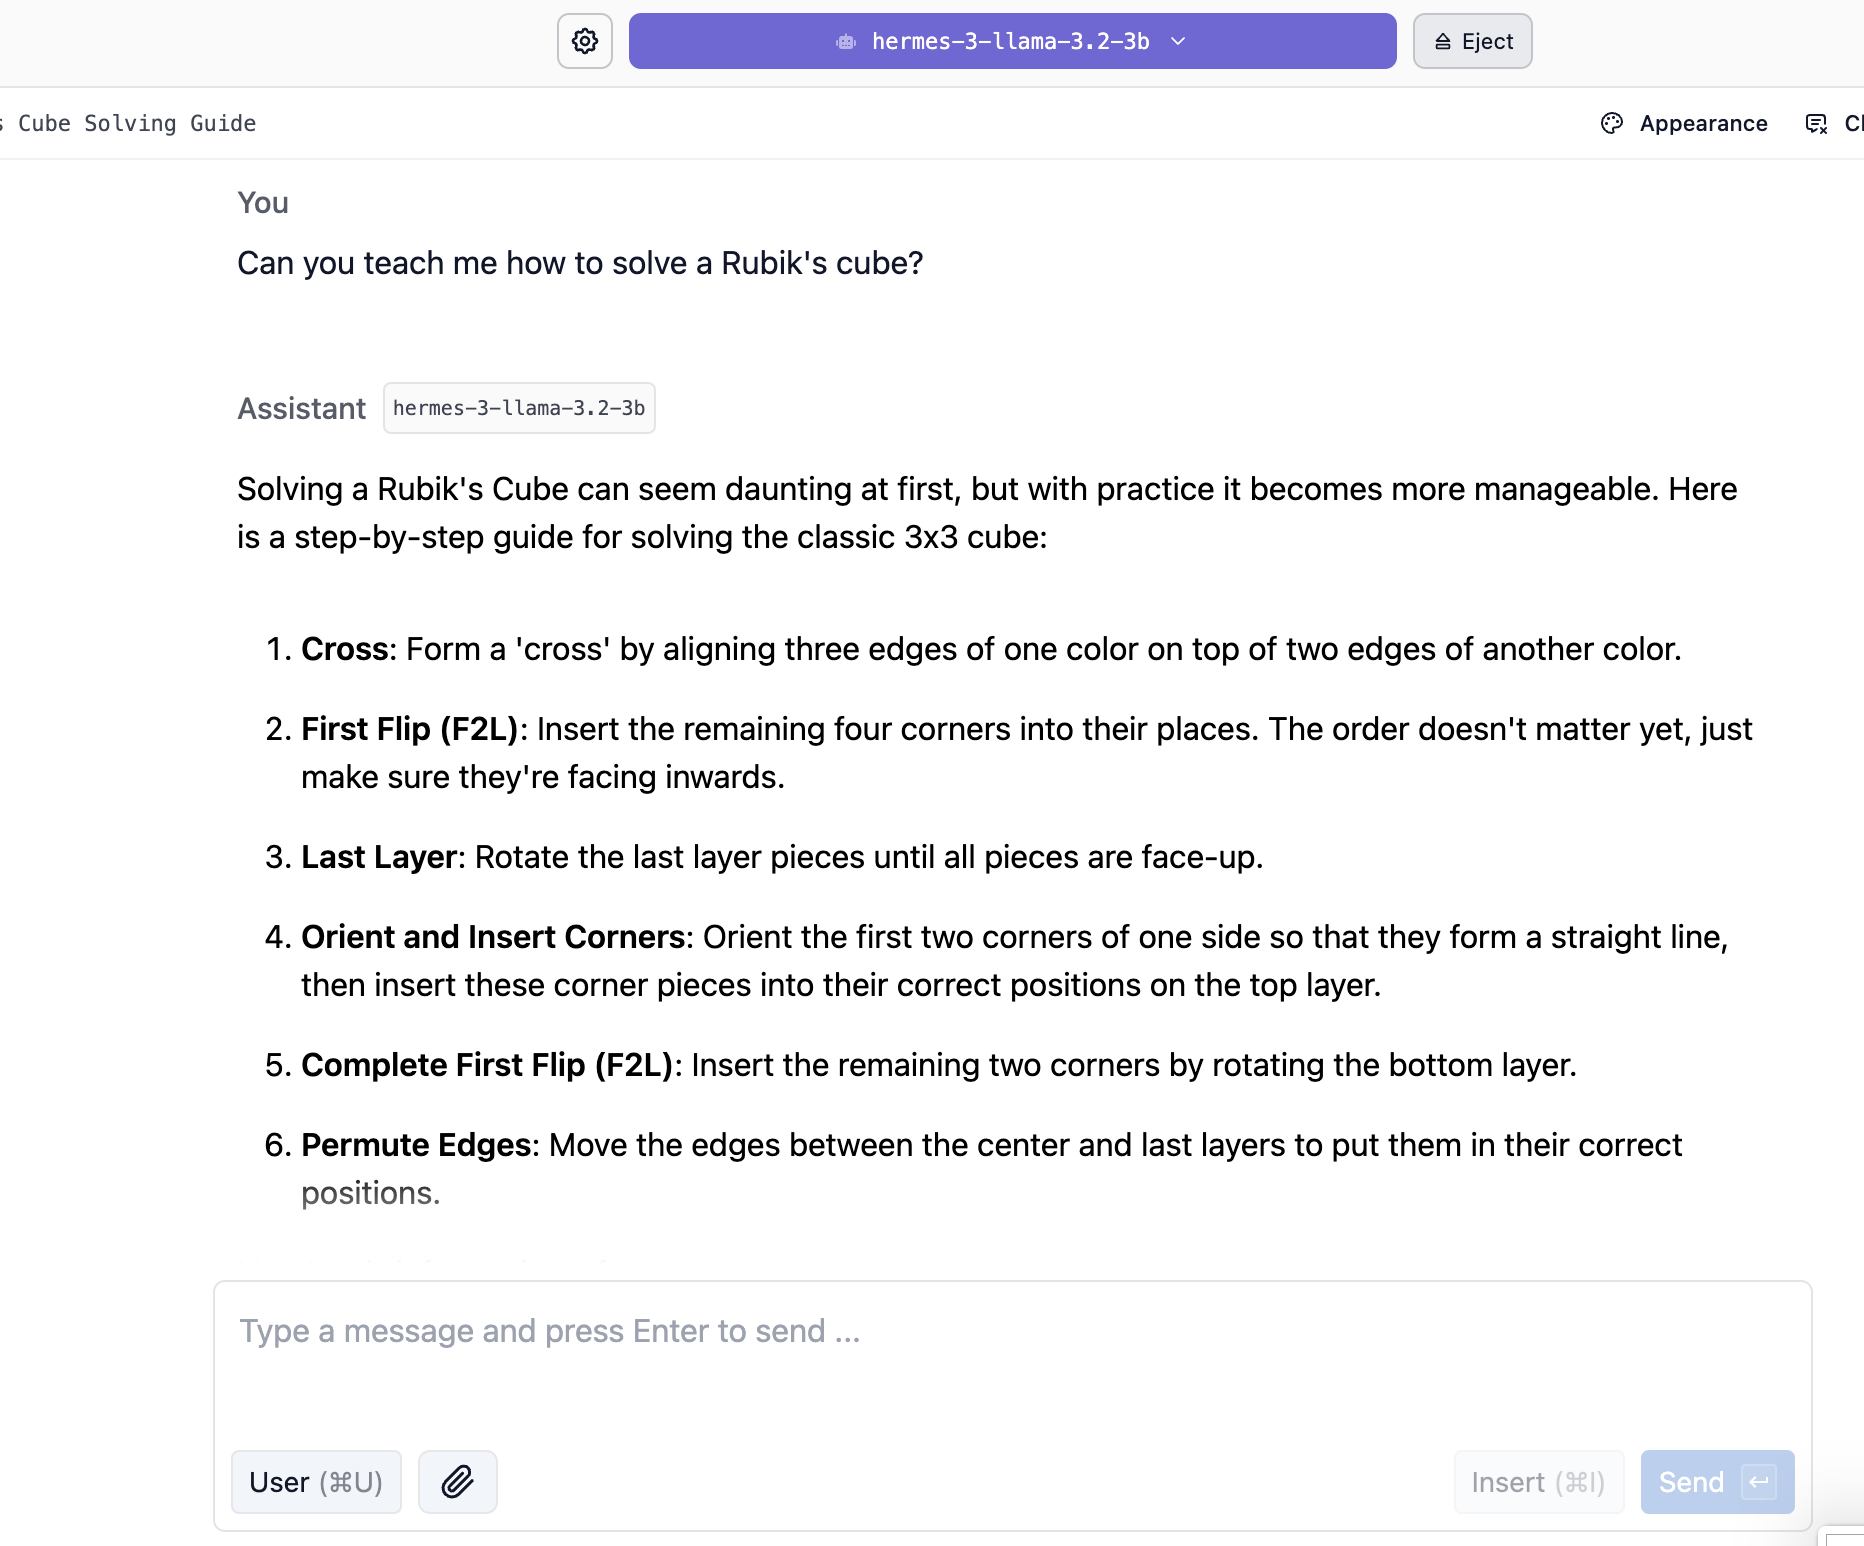The image size is (1864, 1546).
Task: Click the clear chat bubble icon
Action: [x=1816, y=124]
